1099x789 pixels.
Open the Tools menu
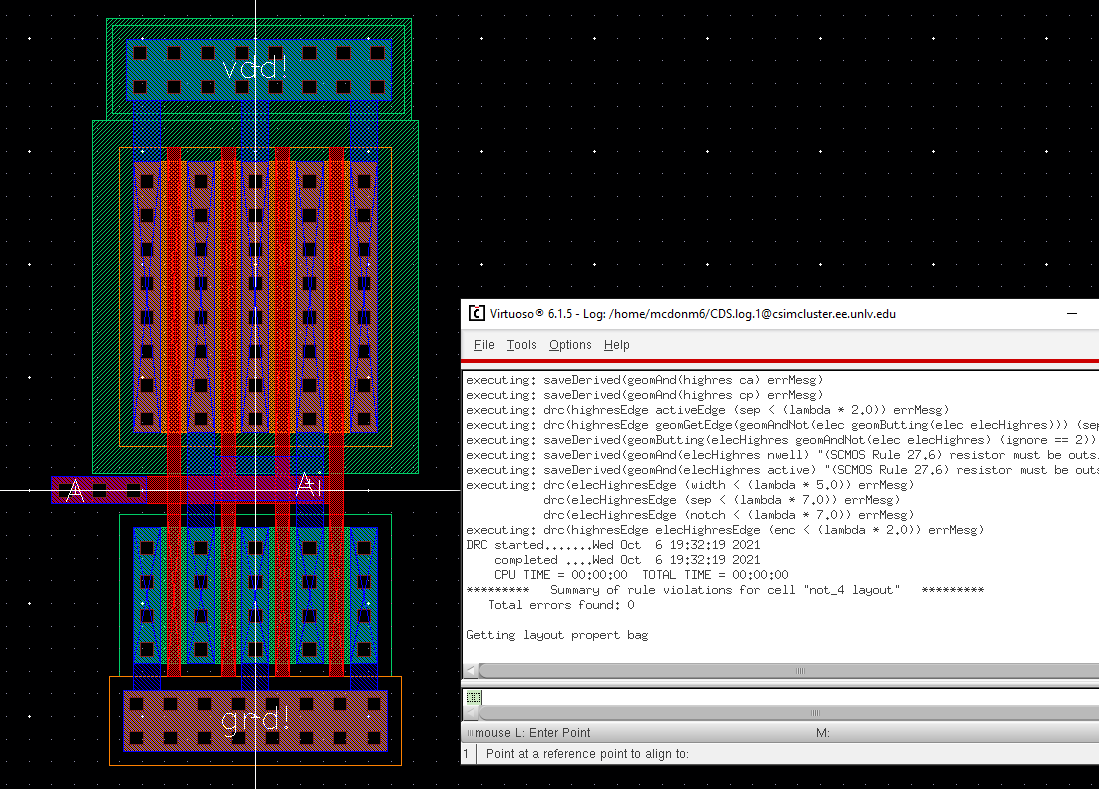(521, 345)
